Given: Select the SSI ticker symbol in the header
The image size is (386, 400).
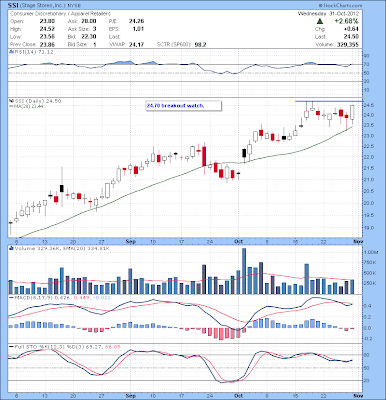Looking at the screenshot, I should 13,6.
